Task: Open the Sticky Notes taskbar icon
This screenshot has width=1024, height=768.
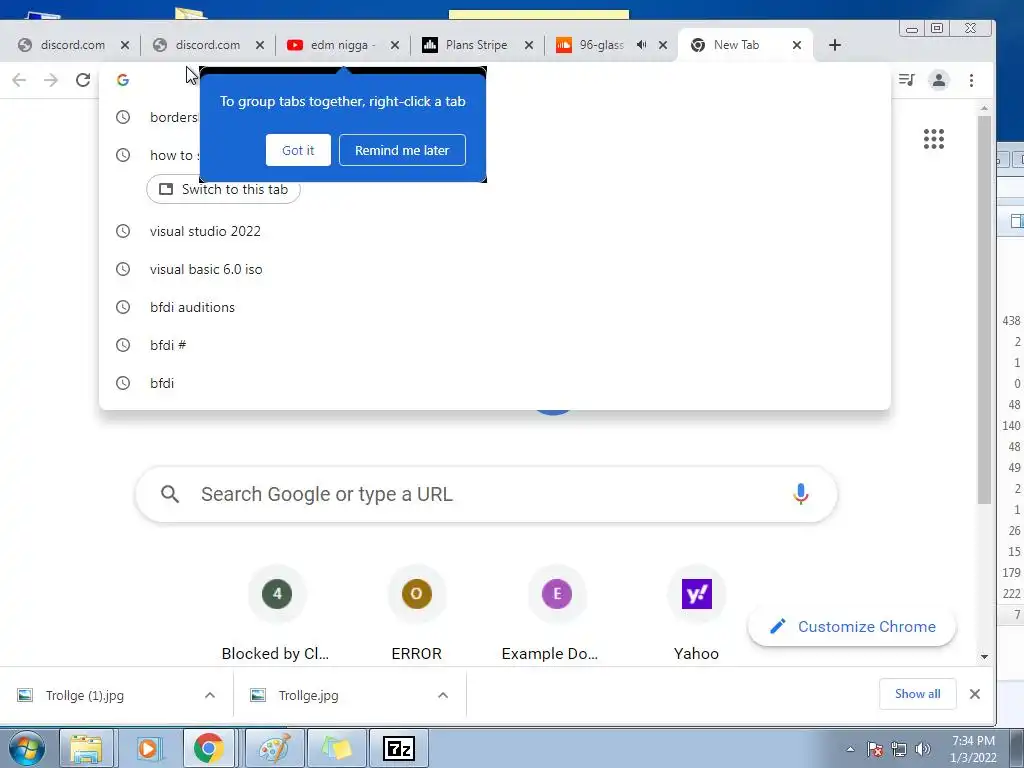Action: click(x=337, y=748)
